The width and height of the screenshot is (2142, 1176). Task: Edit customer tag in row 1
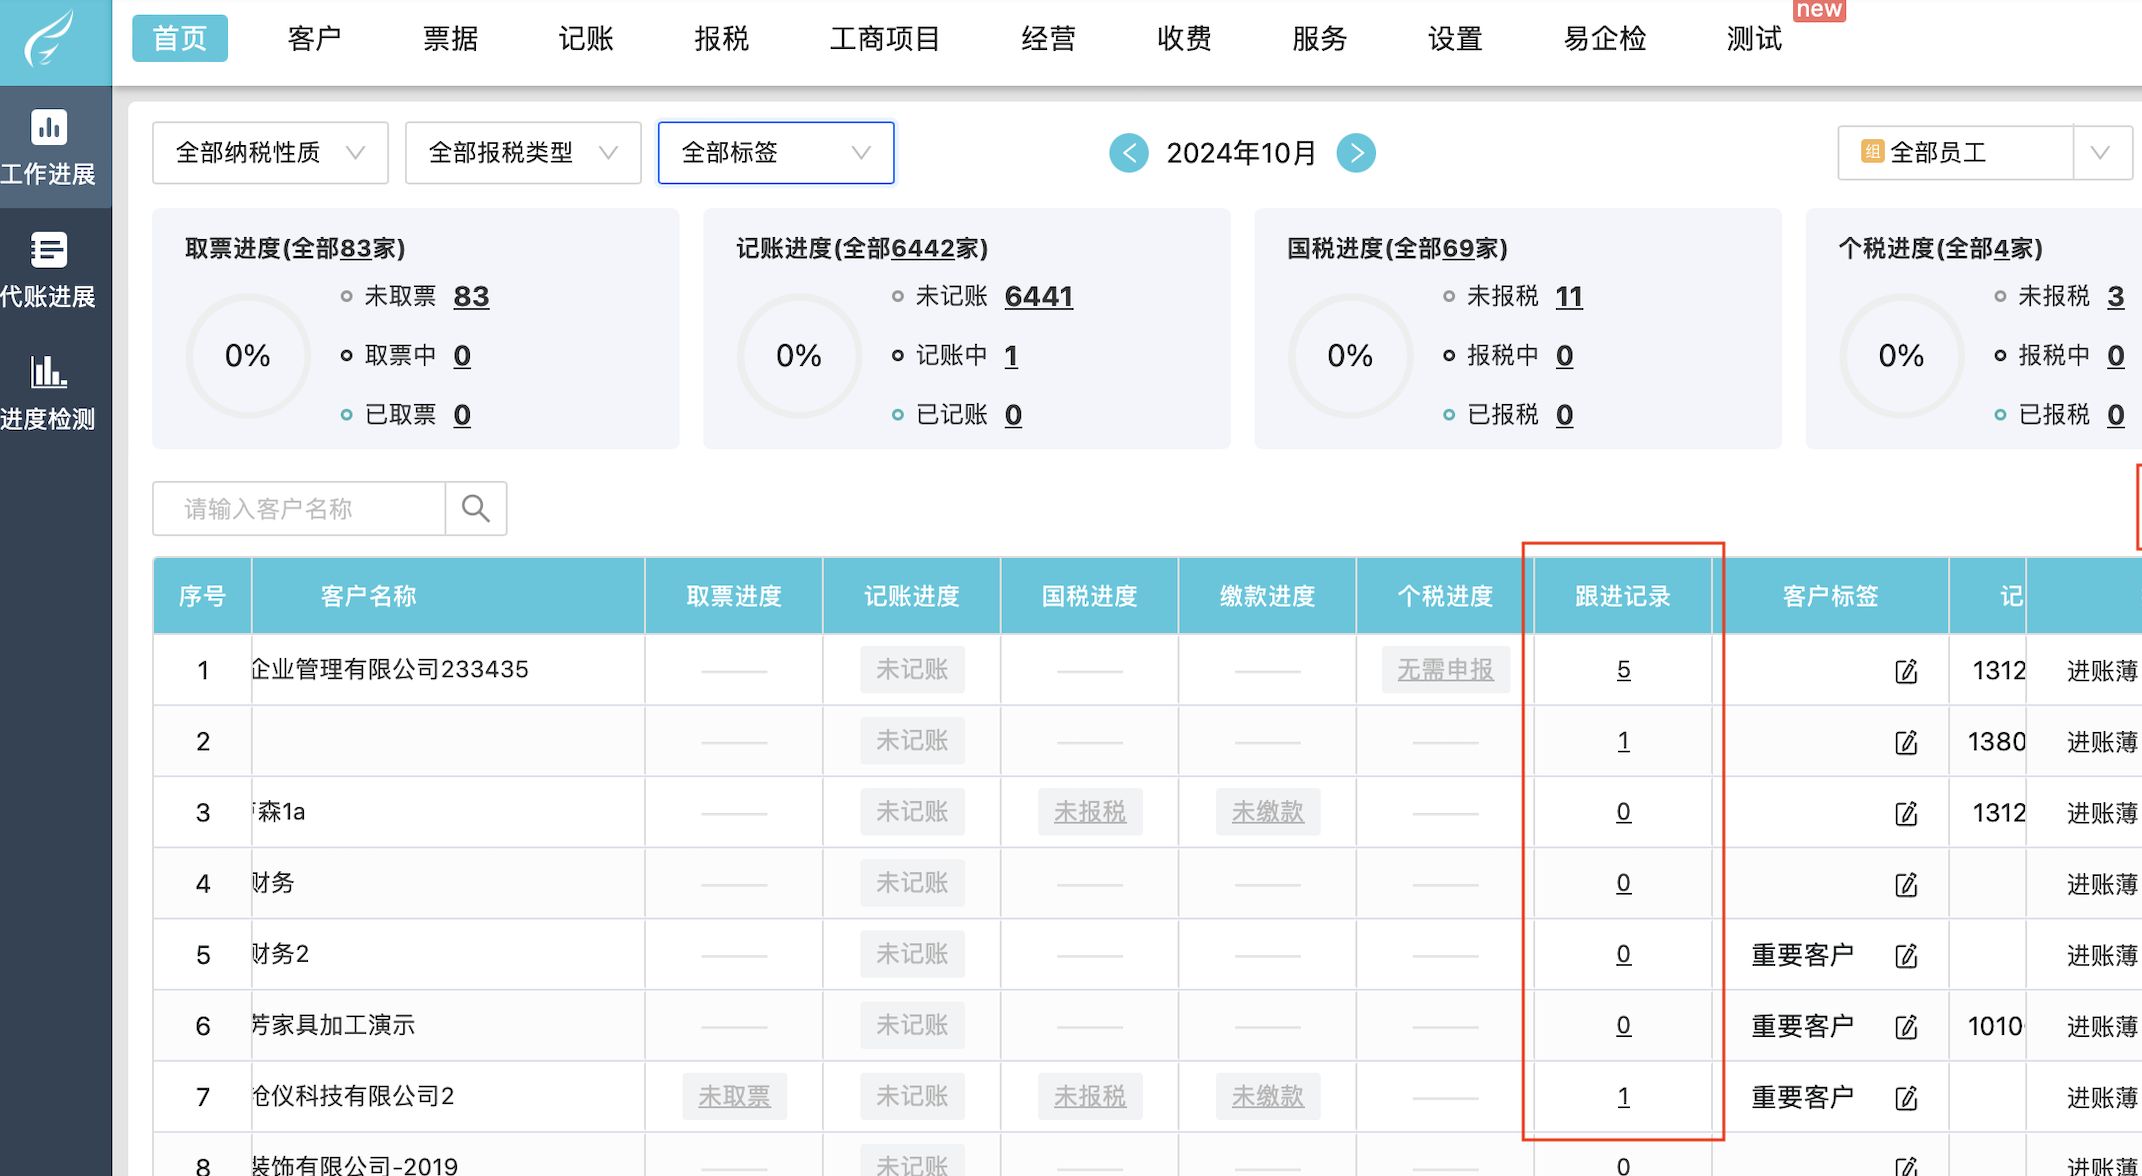click(x=1906, y=671)
